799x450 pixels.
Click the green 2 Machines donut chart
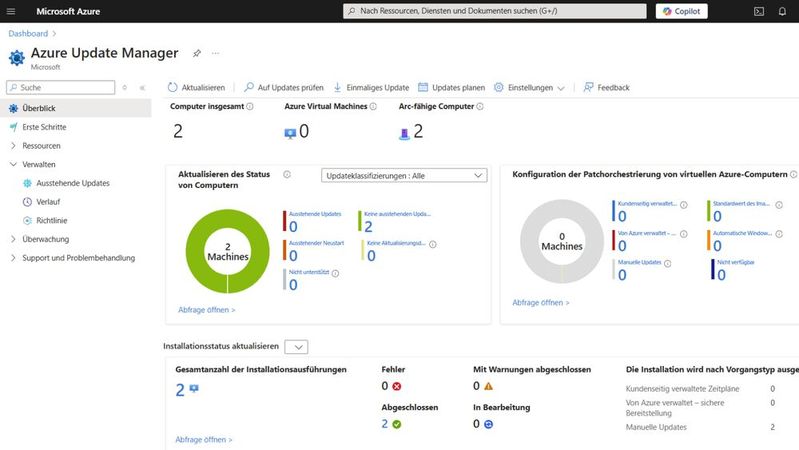pos(228,251)
